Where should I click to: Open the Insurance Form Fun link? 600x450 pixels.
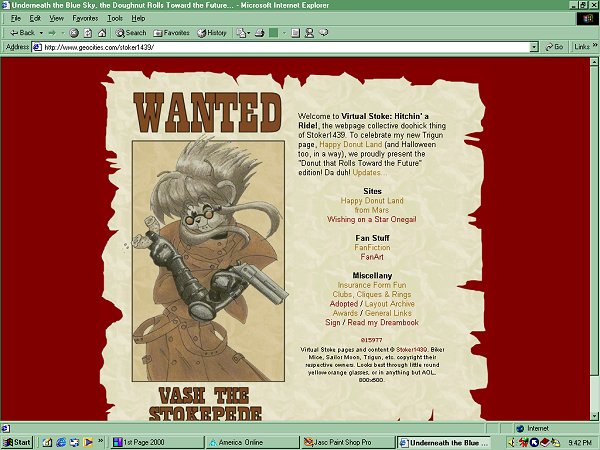(x=372, y=285)
